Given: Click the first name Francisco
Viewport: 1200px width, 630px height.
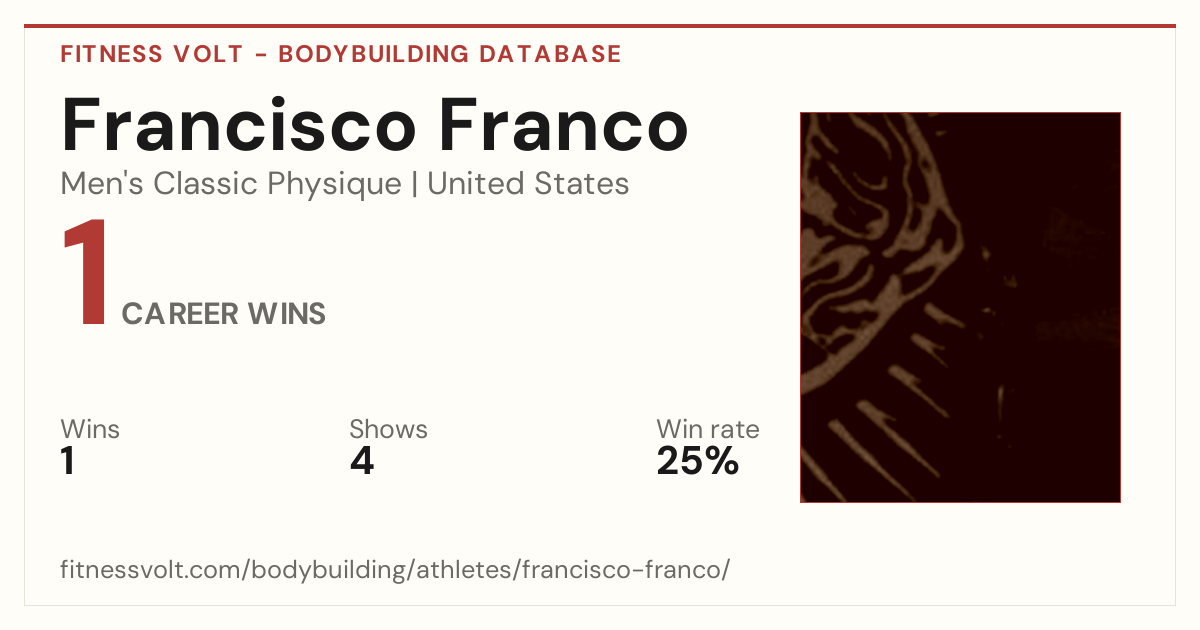Looking at the screenshot, I should pos(238,125).
